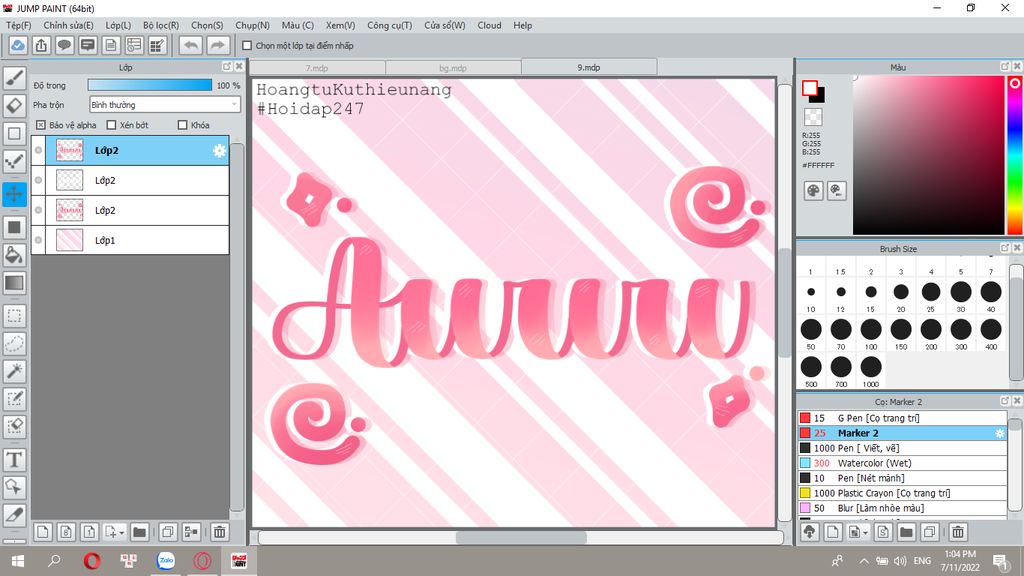The height and width of the screenshot is (576, 1024).
Task: Open Zalo from the taskbar
Action: pyautogui.click(x=166, y=561)
